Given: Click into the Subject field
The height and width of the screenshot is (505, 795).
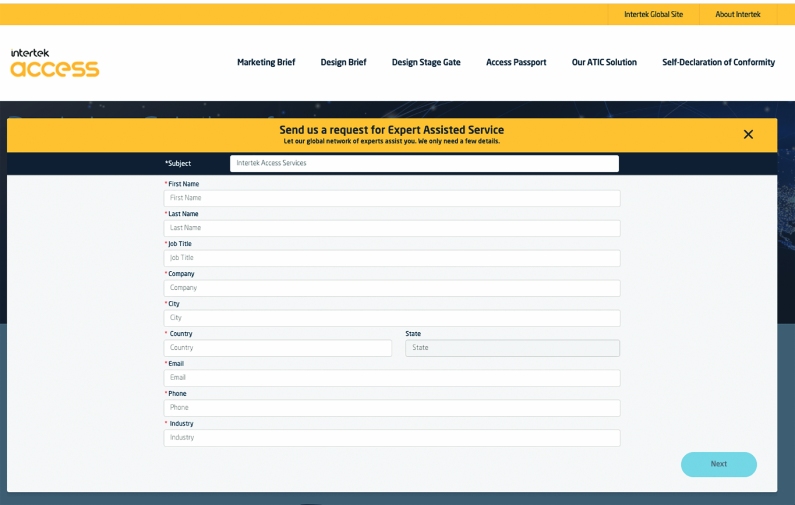Looking at the screenshot, I should click(x=424, y=163).
